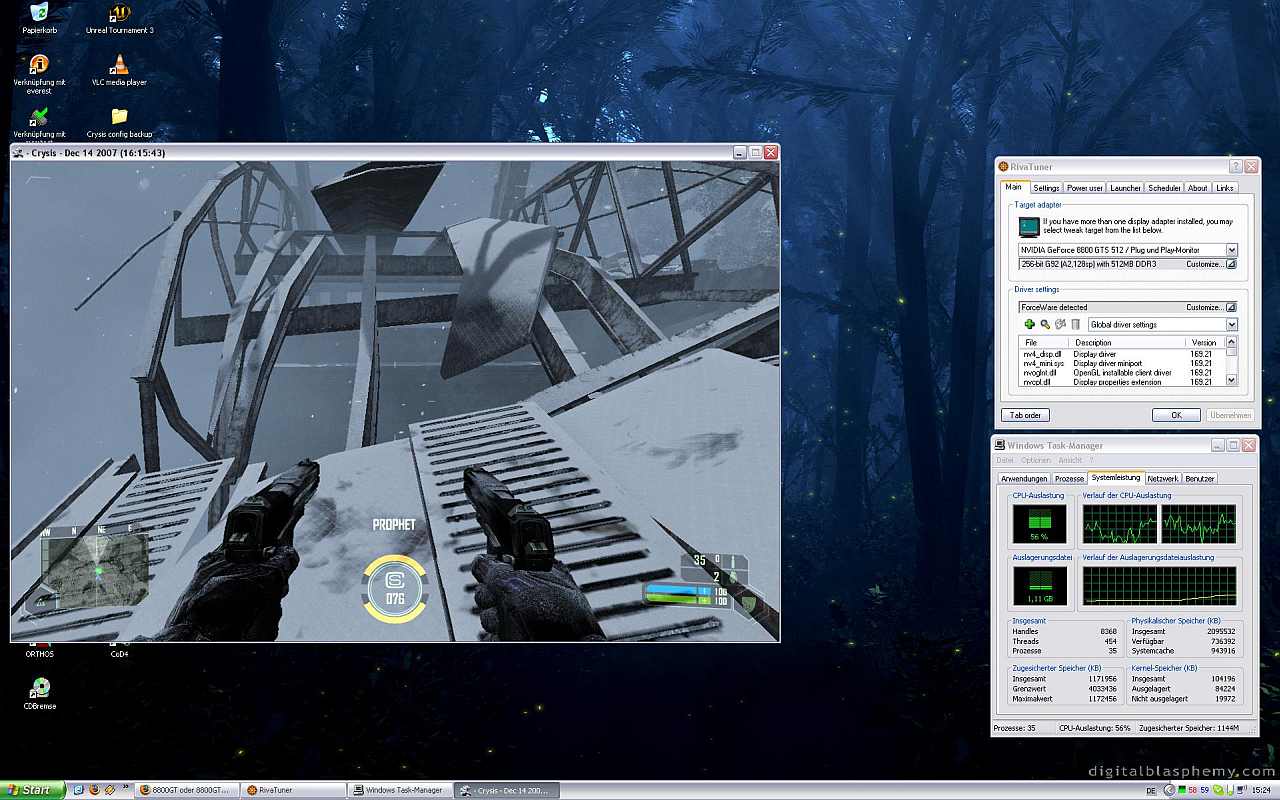Click Customize arrow next to ForceWare detected
Image resolution: width=1280 pixels, height=800 pixels.
pyautogui.click(x=1231, y=307)
